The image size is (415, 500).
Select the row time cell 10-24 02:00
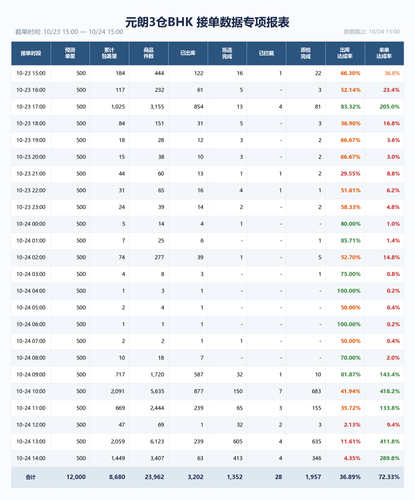point(31,257)
